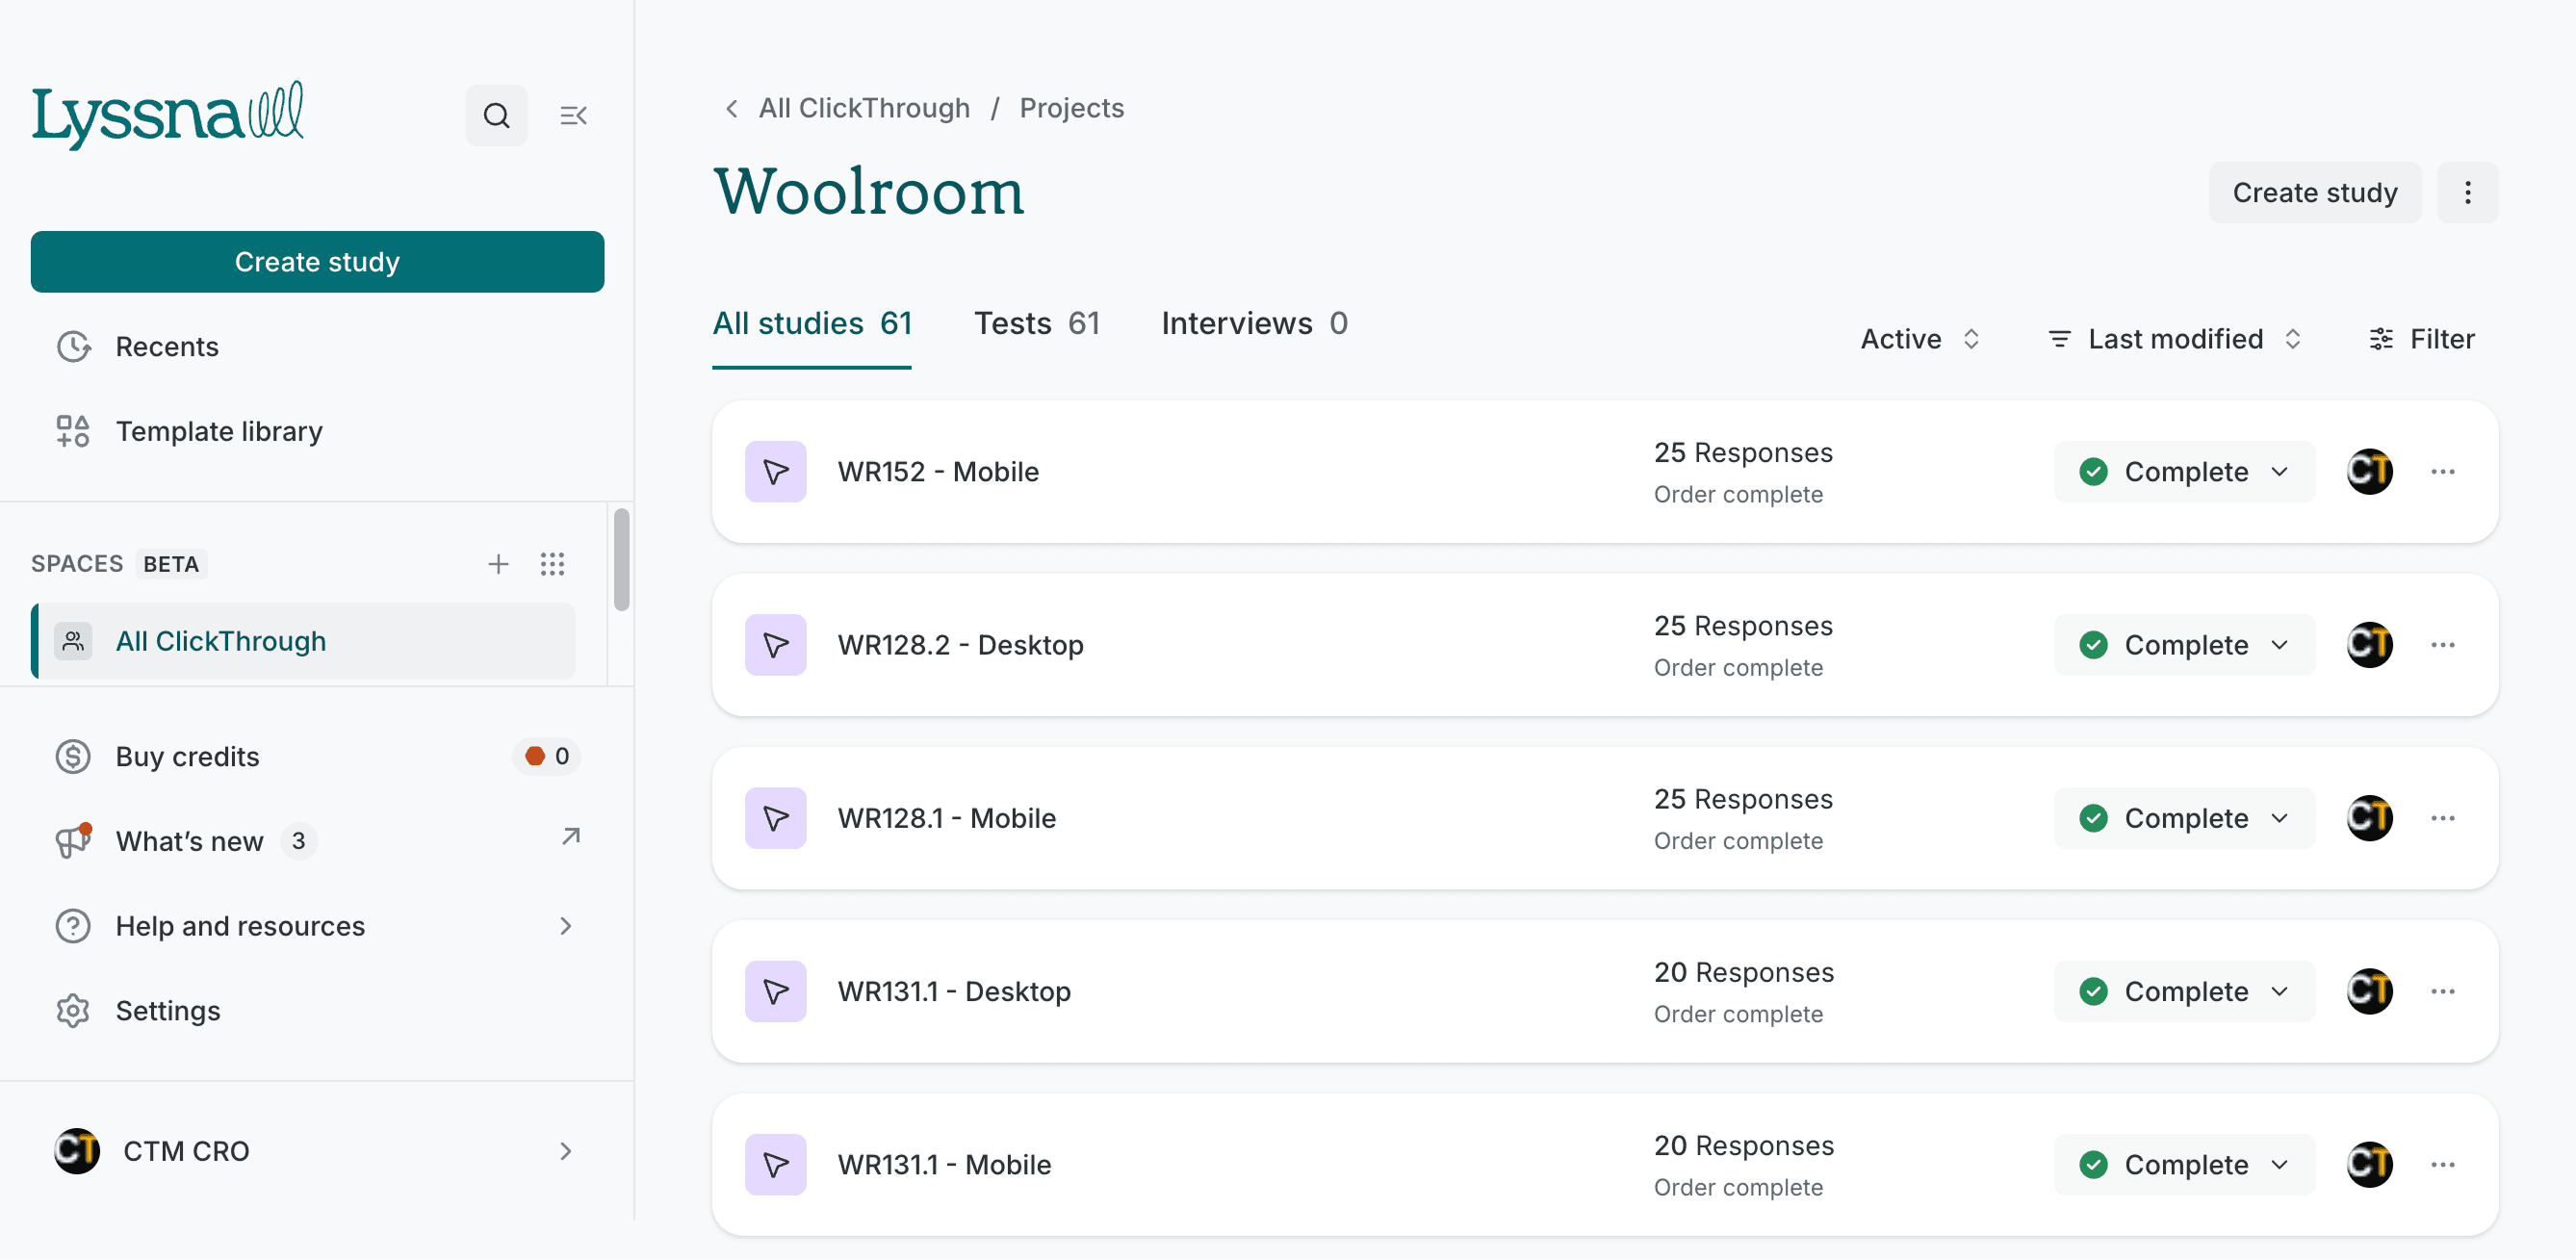Click the three-dot menu next to Create study
The height and width of the screenshot is (1260, 2576).
coord(2467,192)
